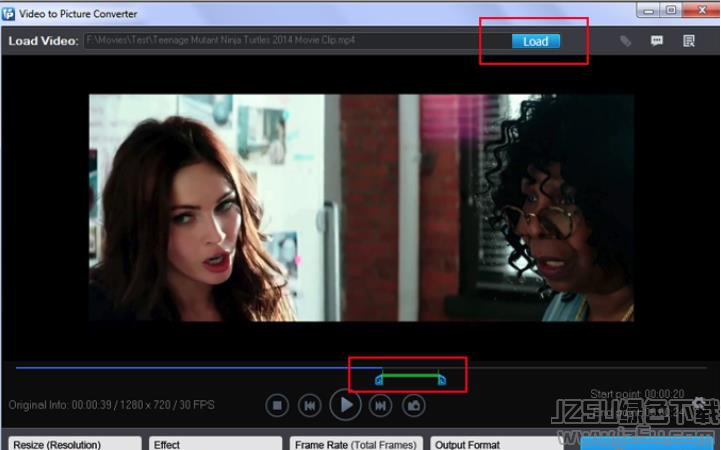The width and height of the screenshot is (721, 450).
Task: Click the Load button
Action: 536,41
